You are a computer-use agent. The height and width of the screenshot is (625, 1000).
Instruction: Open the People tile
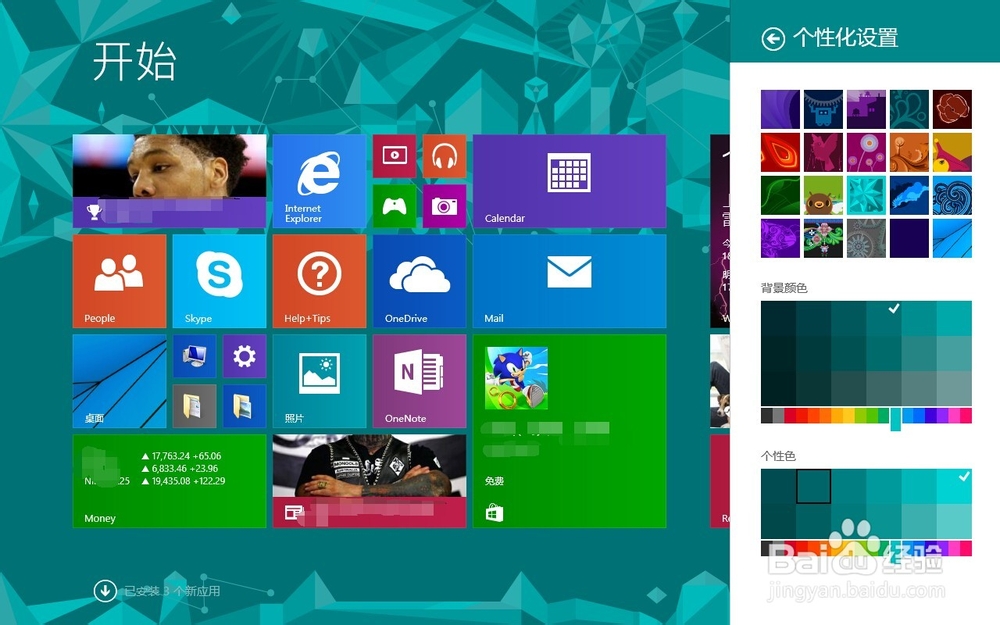click(118, 281)
